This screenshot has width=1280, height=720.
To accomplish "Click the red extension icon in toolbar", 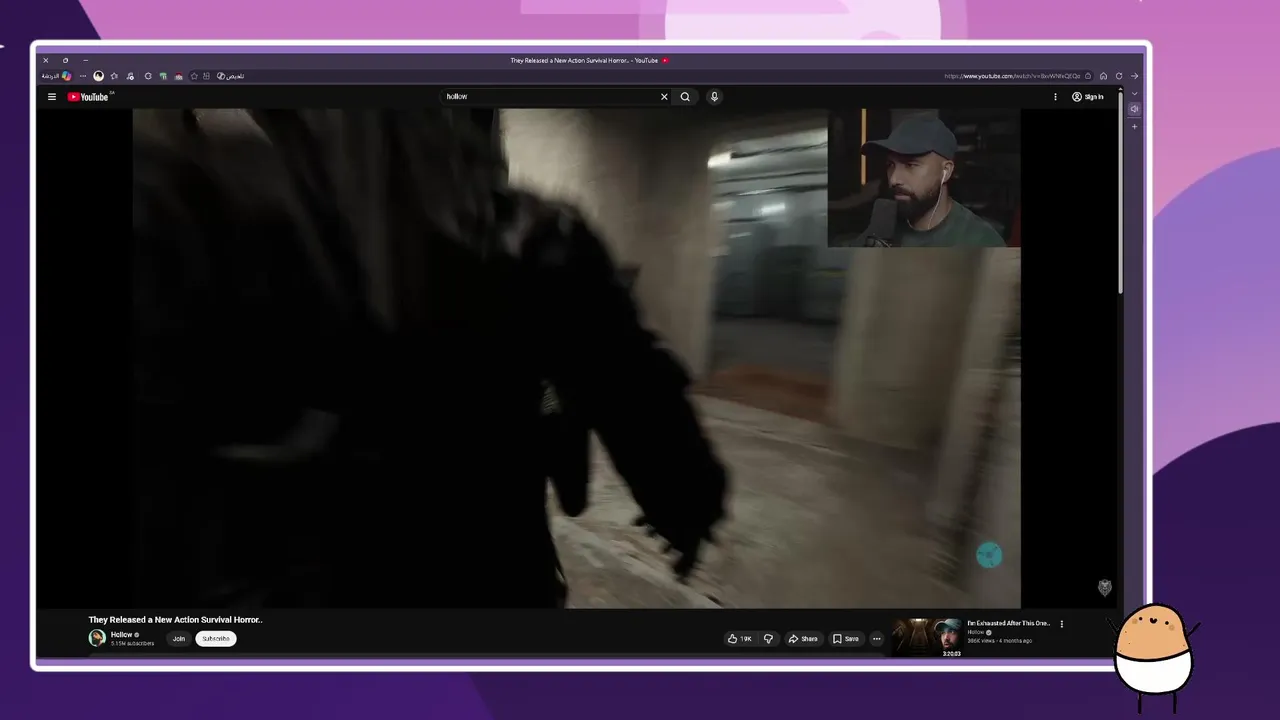I will point(179,76).
